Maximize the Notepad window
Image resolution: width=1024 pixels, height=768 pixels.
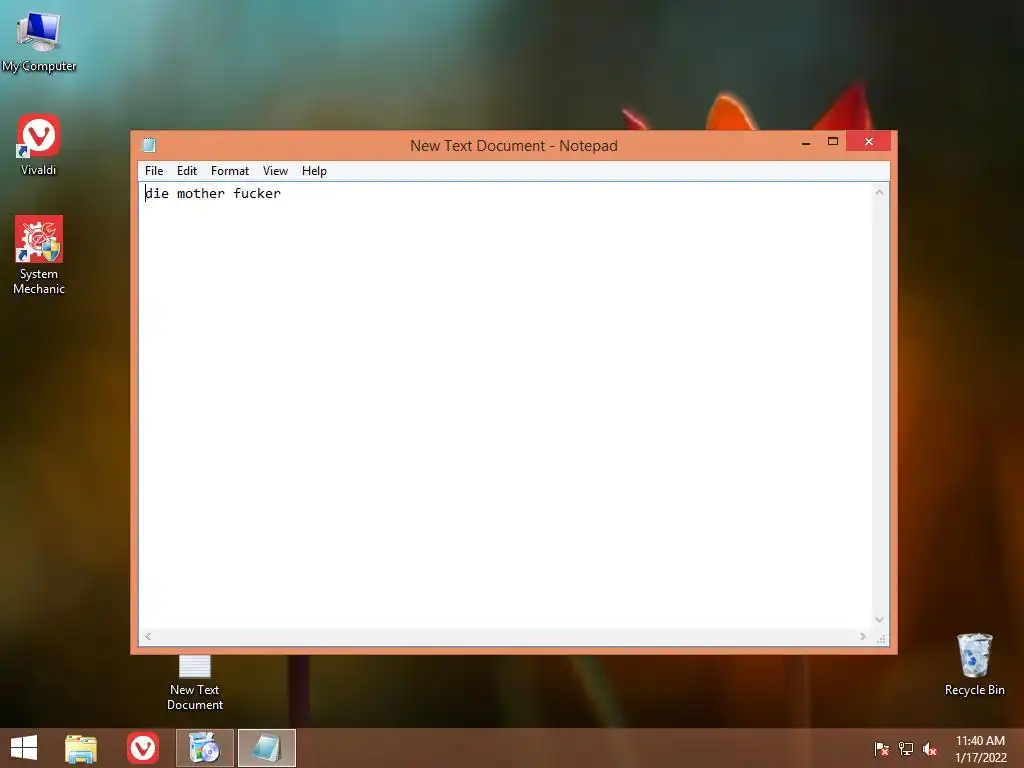tap(833, 142)
